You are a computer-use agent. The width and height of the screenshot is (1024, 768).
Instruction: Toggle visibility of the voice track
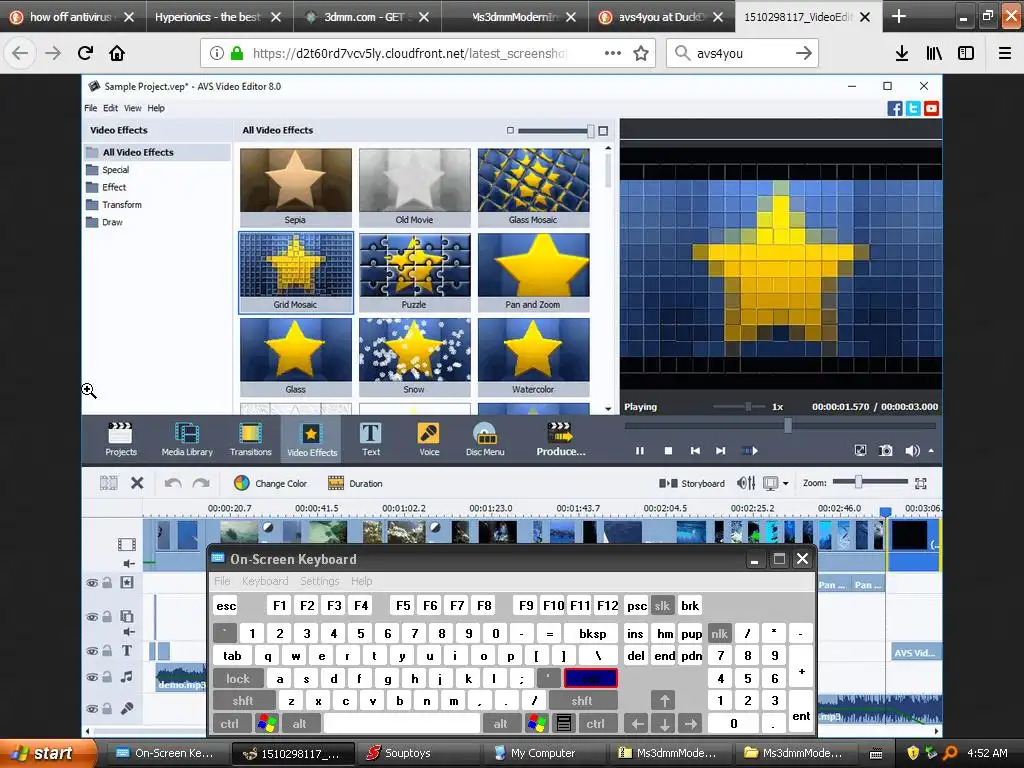pyautogui.click(x=92, y=708)
